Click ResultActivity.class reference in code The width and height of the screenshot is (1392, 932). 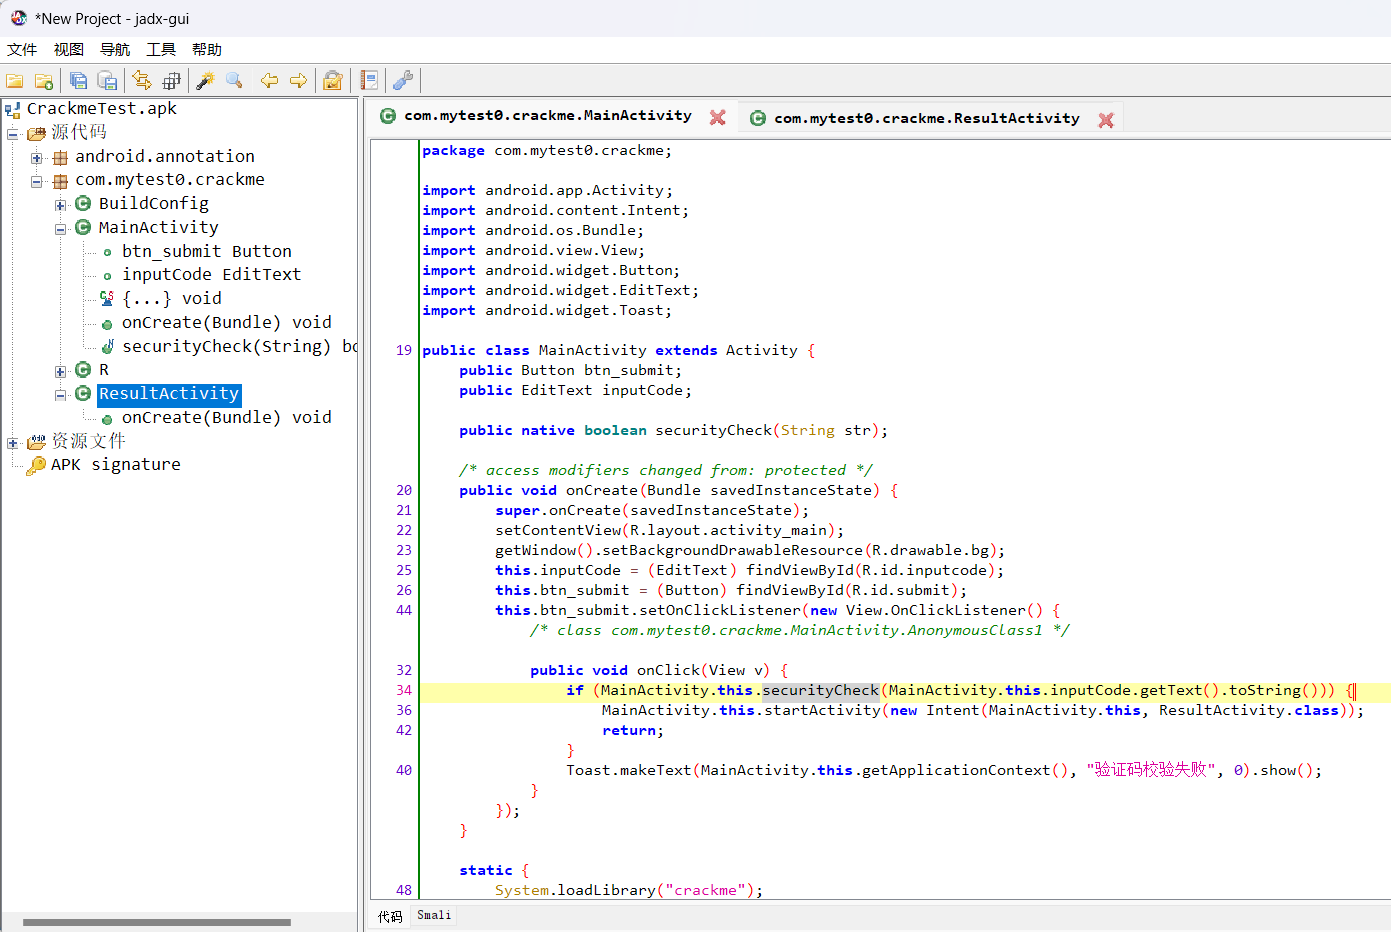point(1249,710)
